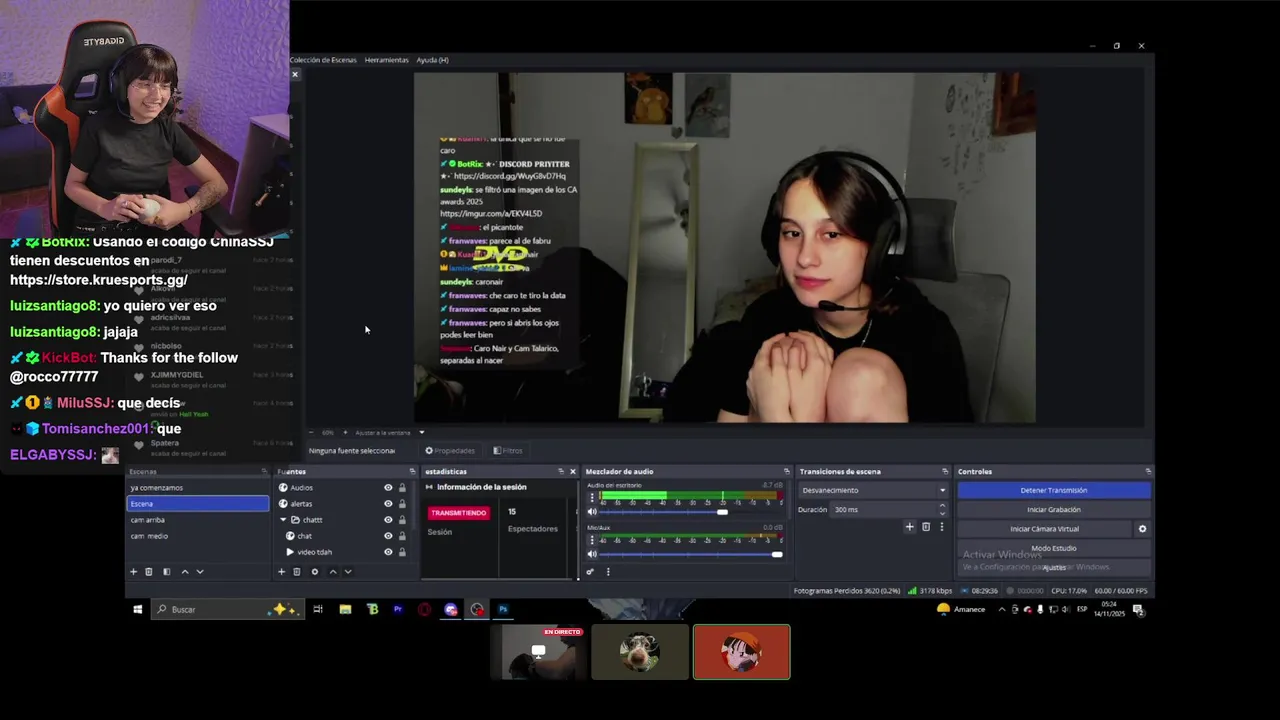This screenshot has width=1280, height=720.
Task: Pop out the Escenas dock
Action: click(x=264, y=471)
